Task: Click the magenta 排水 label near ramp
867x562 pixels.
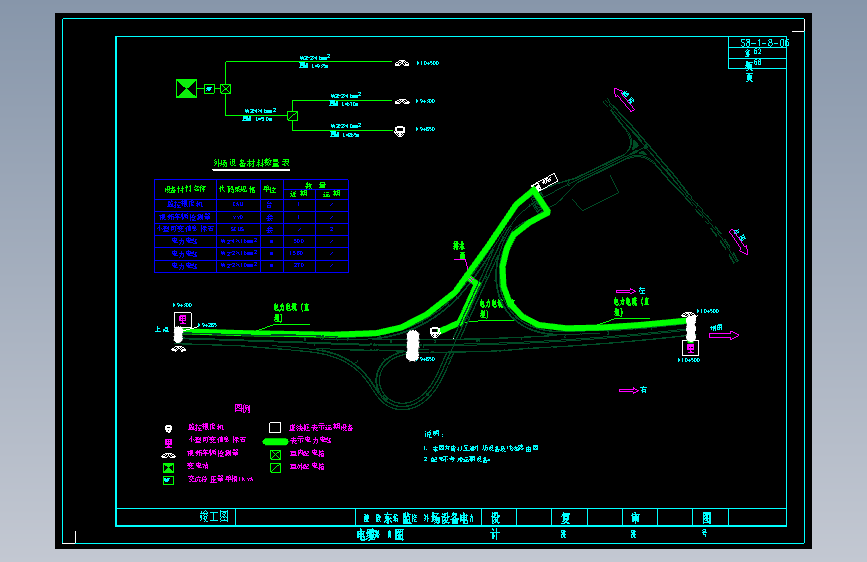Action: tap(459, 249)
